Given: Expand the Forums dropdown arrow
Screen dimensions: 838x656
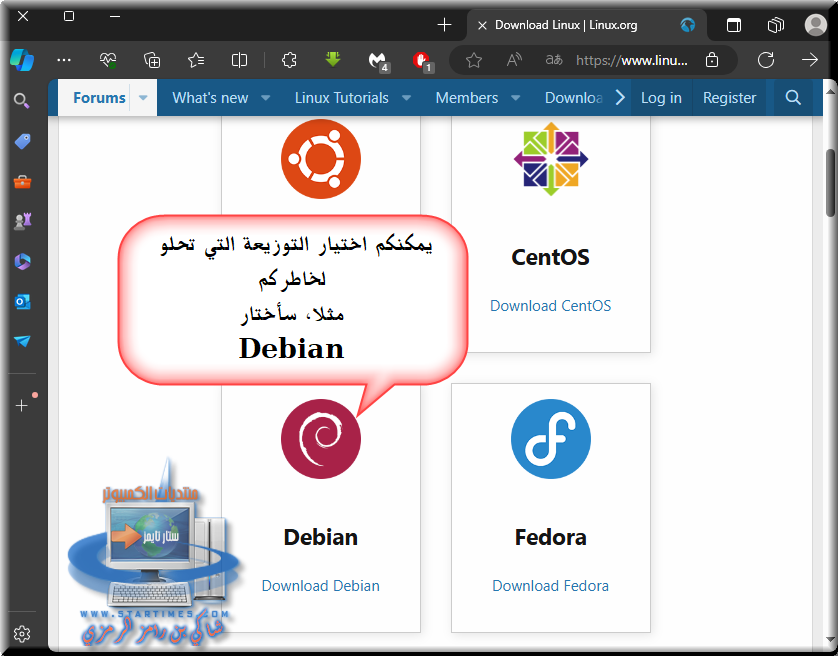Looking at the screenshot, I should [143, 98].
